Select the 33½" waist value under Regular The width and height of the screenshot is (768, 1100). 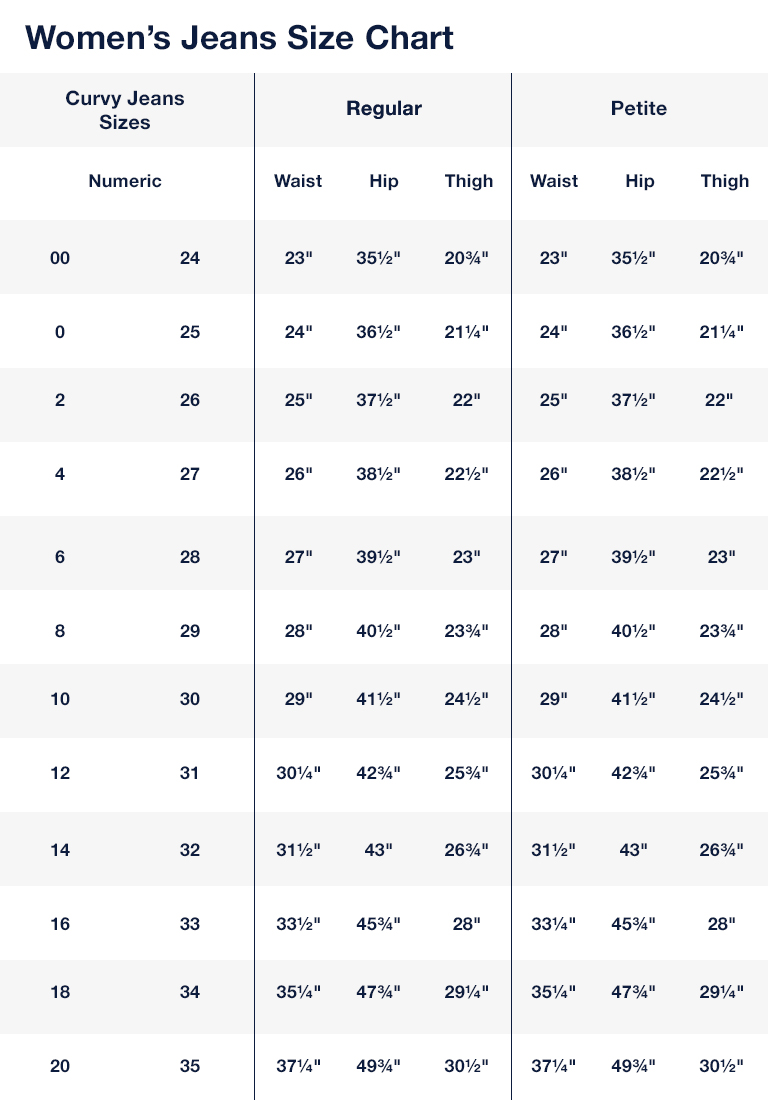click(298, 924)
